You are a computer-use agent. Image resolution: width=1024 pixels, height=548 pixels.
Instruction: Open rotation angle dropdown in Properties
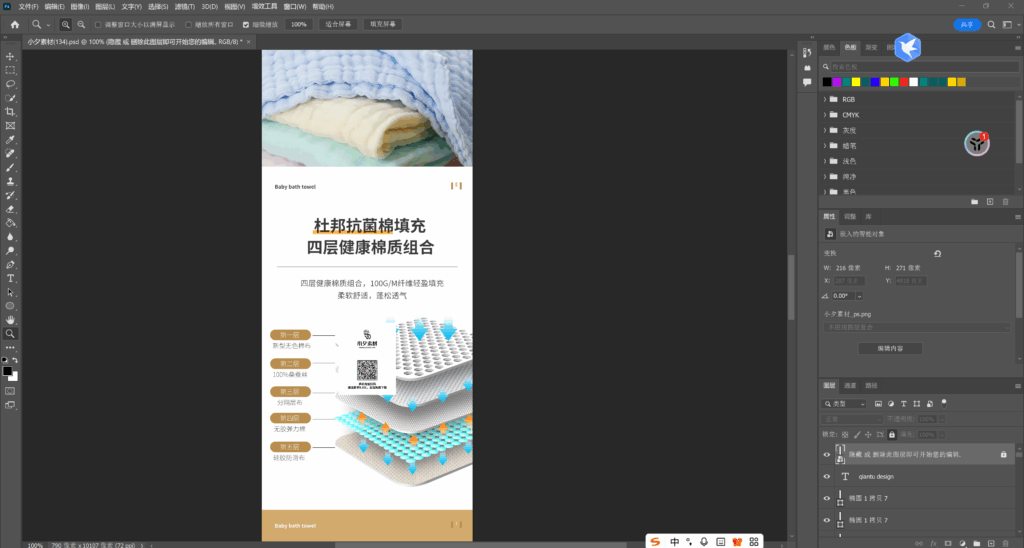tap(859, 296)
